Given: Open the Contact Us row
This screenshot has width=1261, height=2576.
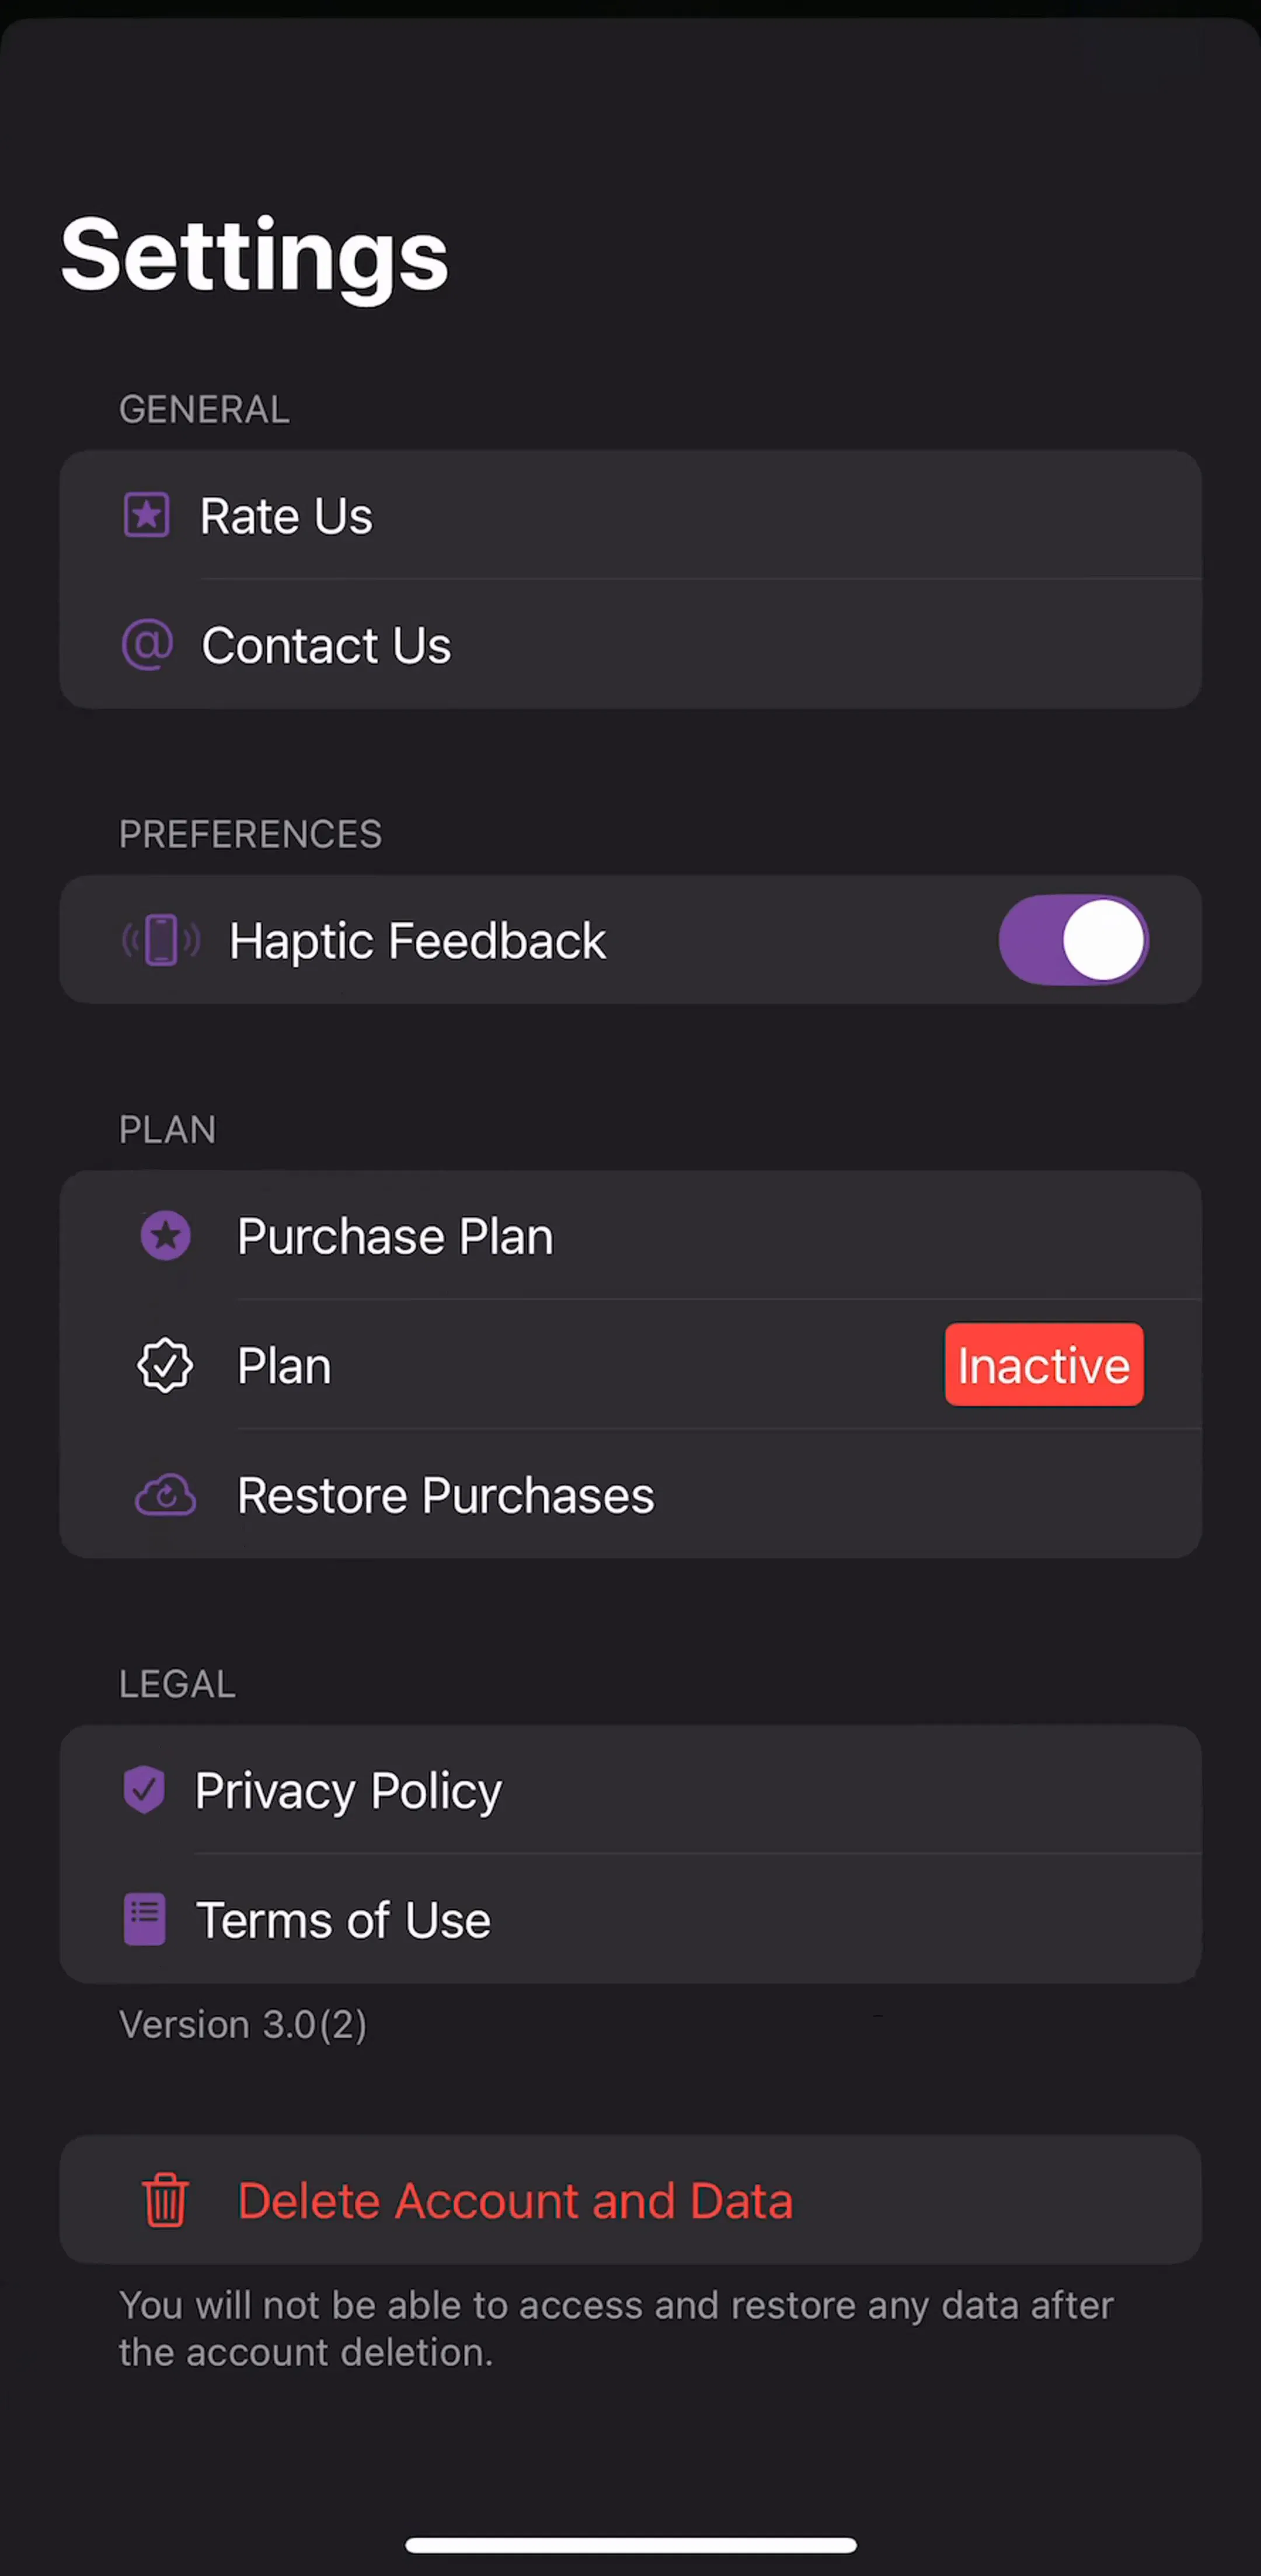Looking at the screenshot, I should click(630, 645).
